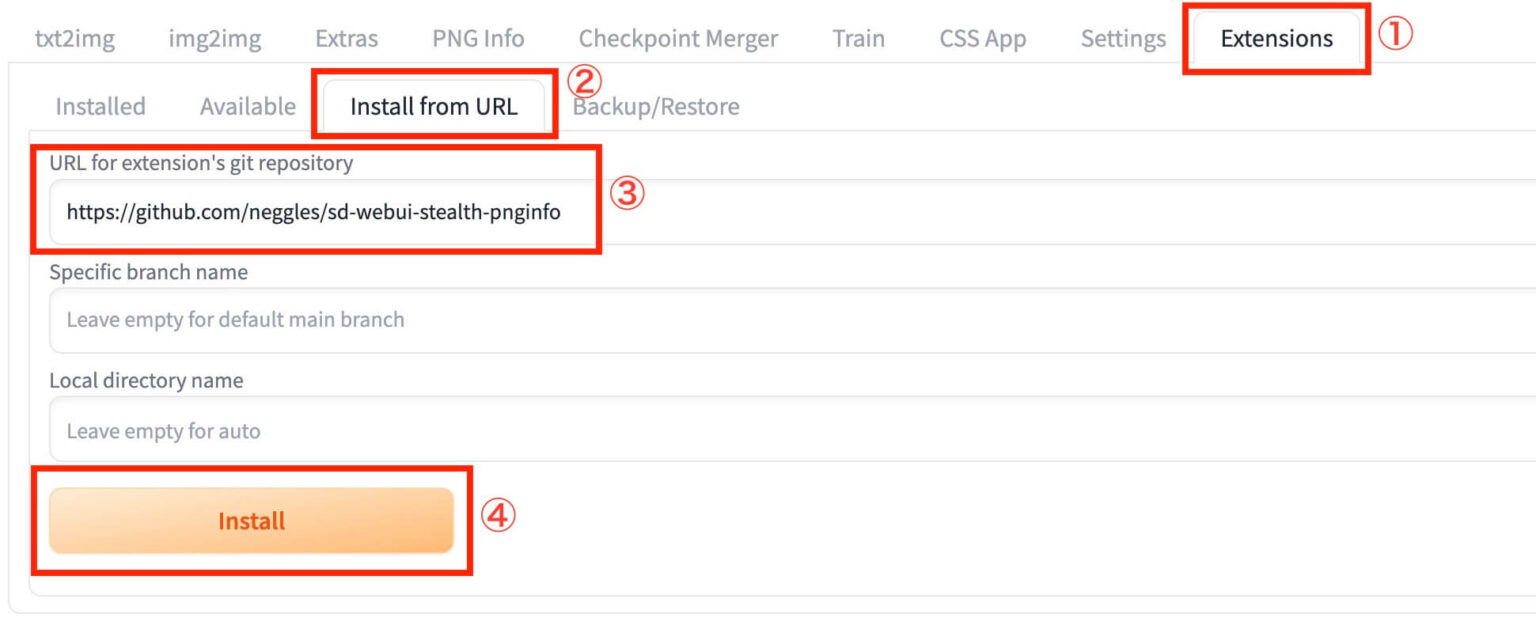This screenshot has height=633, width=1536.
Task: Open the img2img tab
Action: (x=214, y=39)
